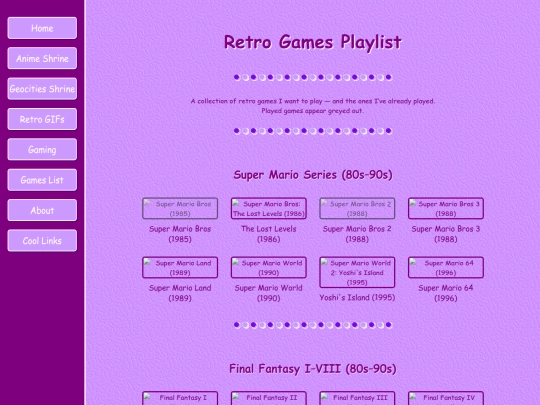Click the Super Mario Land (1989) thumbnail
This screenshot has width=540, height=405.
point(180,268)
